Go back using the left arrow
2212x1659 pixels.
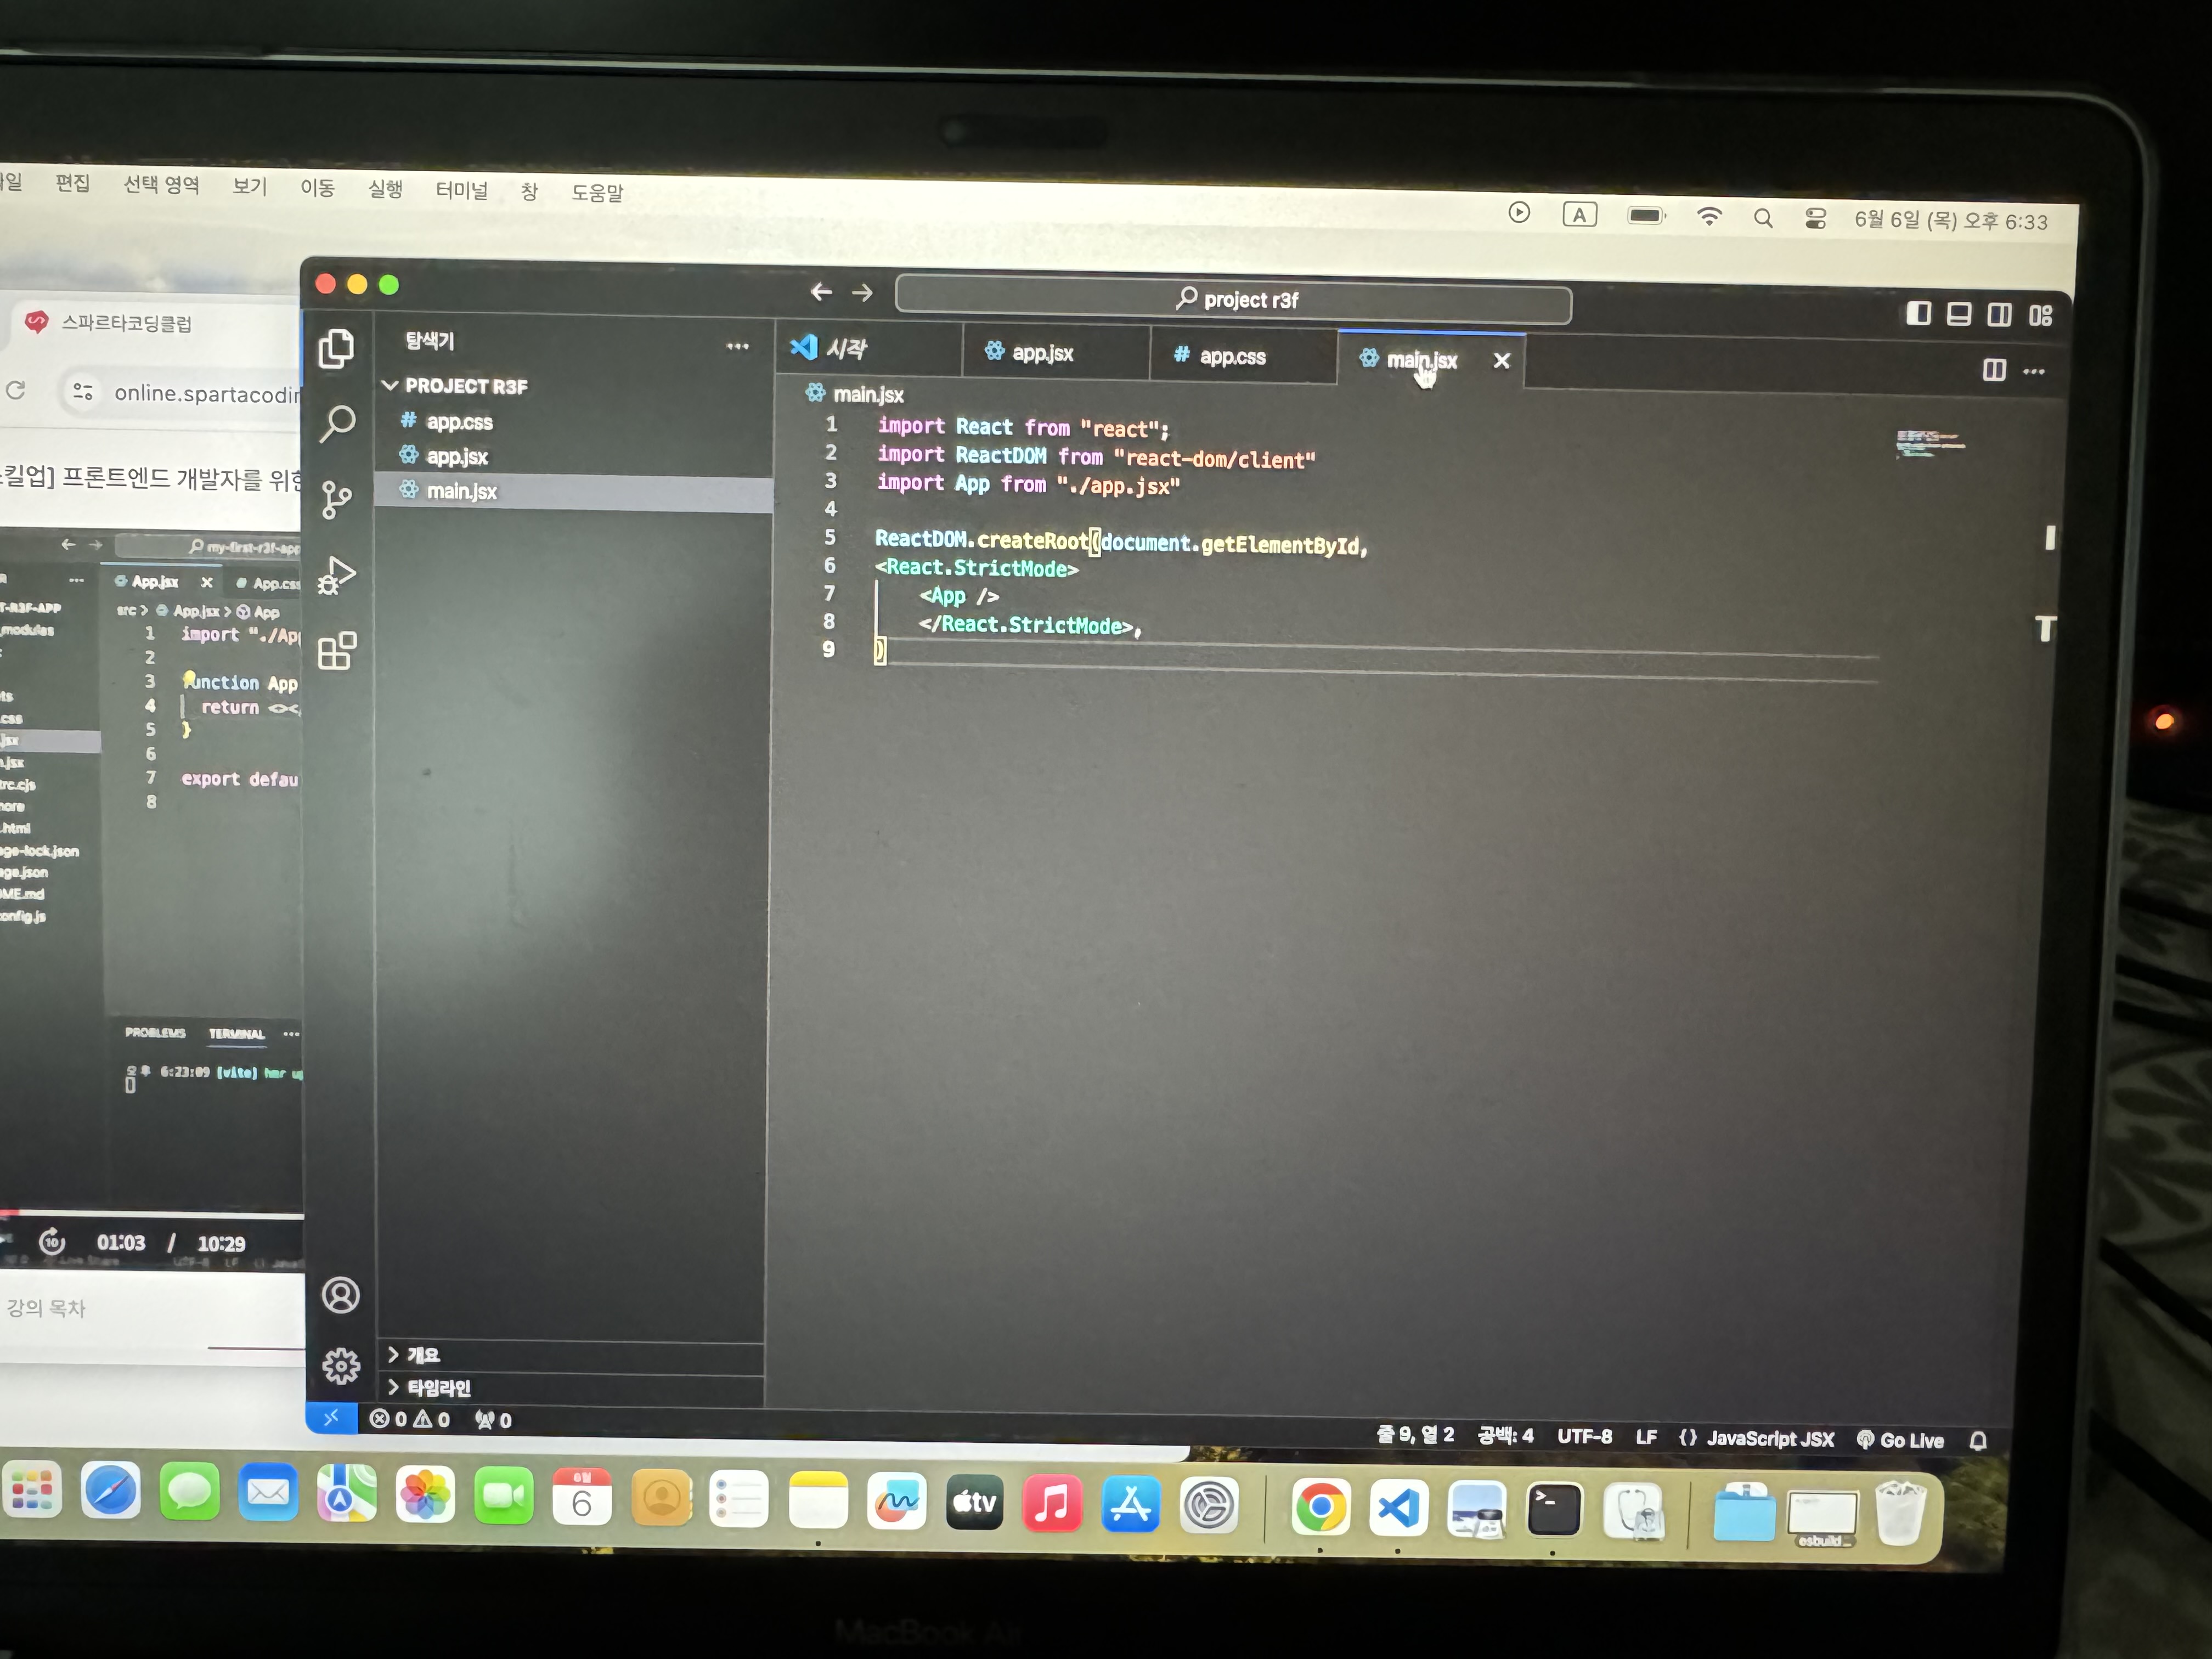point(821,291)
